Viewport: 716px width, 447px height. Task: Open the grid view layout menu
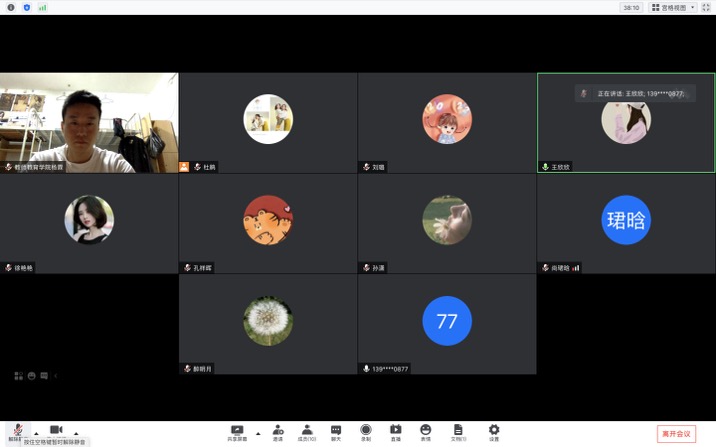click(x=673, y=7)
